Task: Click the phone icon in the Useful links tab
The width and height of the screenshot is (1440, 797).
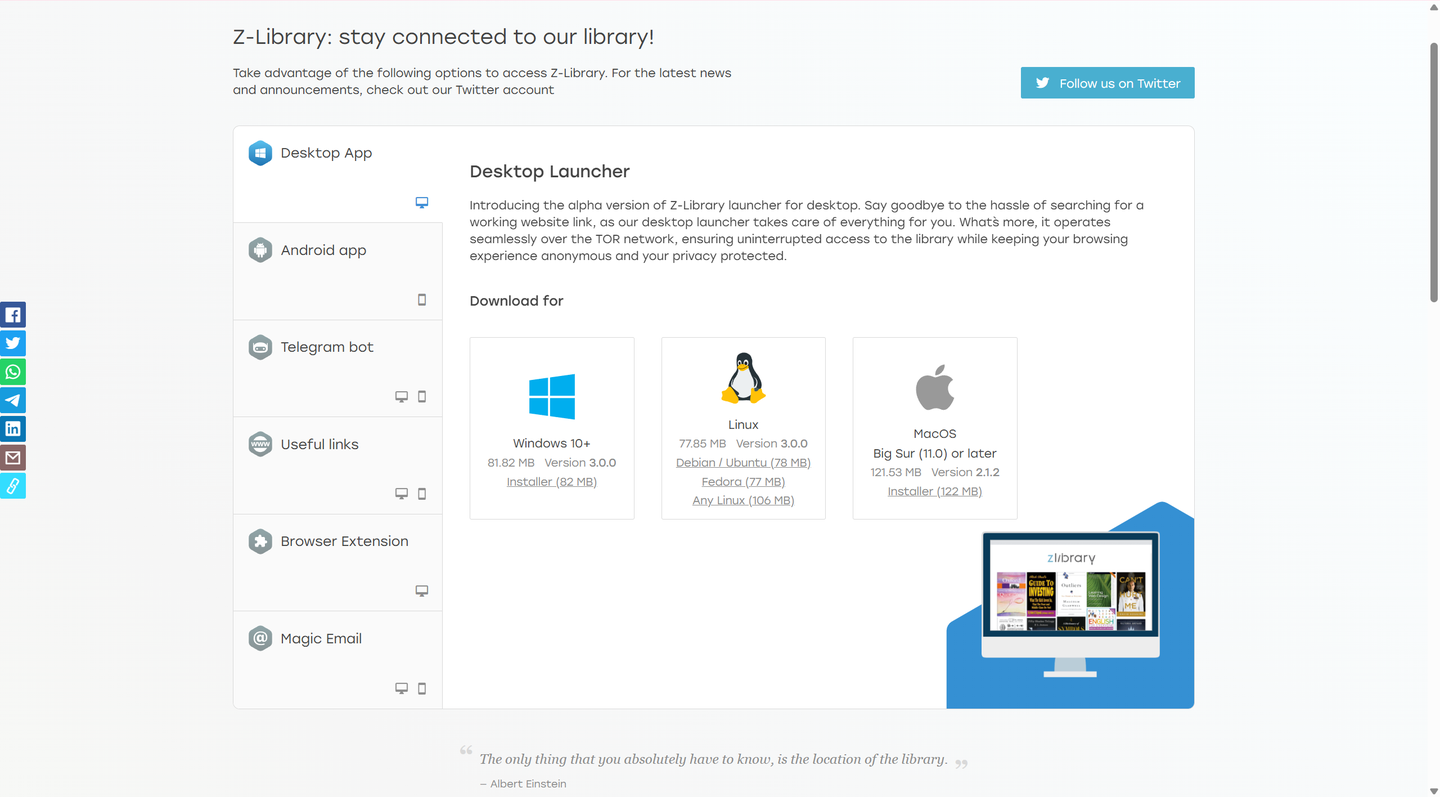Action: pyautogui.click(x=422, y=494)
